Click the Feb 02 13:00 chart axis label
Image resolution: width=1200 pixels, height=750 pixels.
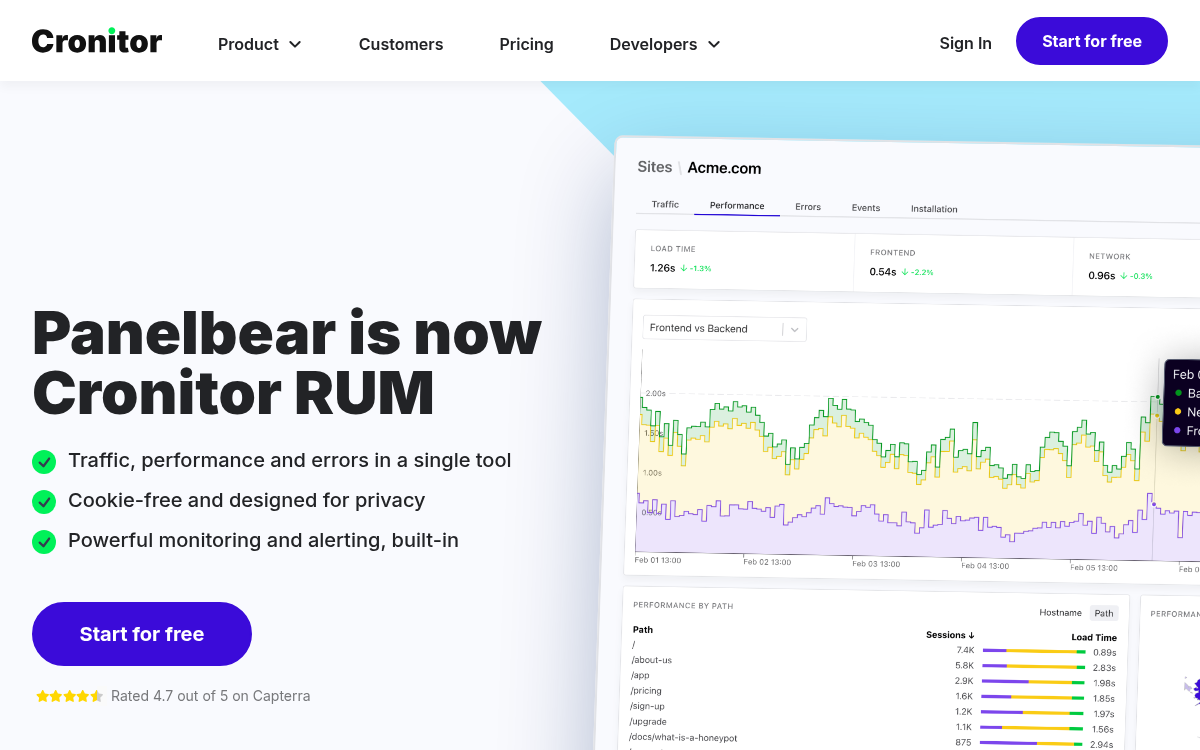click(767, 562)
